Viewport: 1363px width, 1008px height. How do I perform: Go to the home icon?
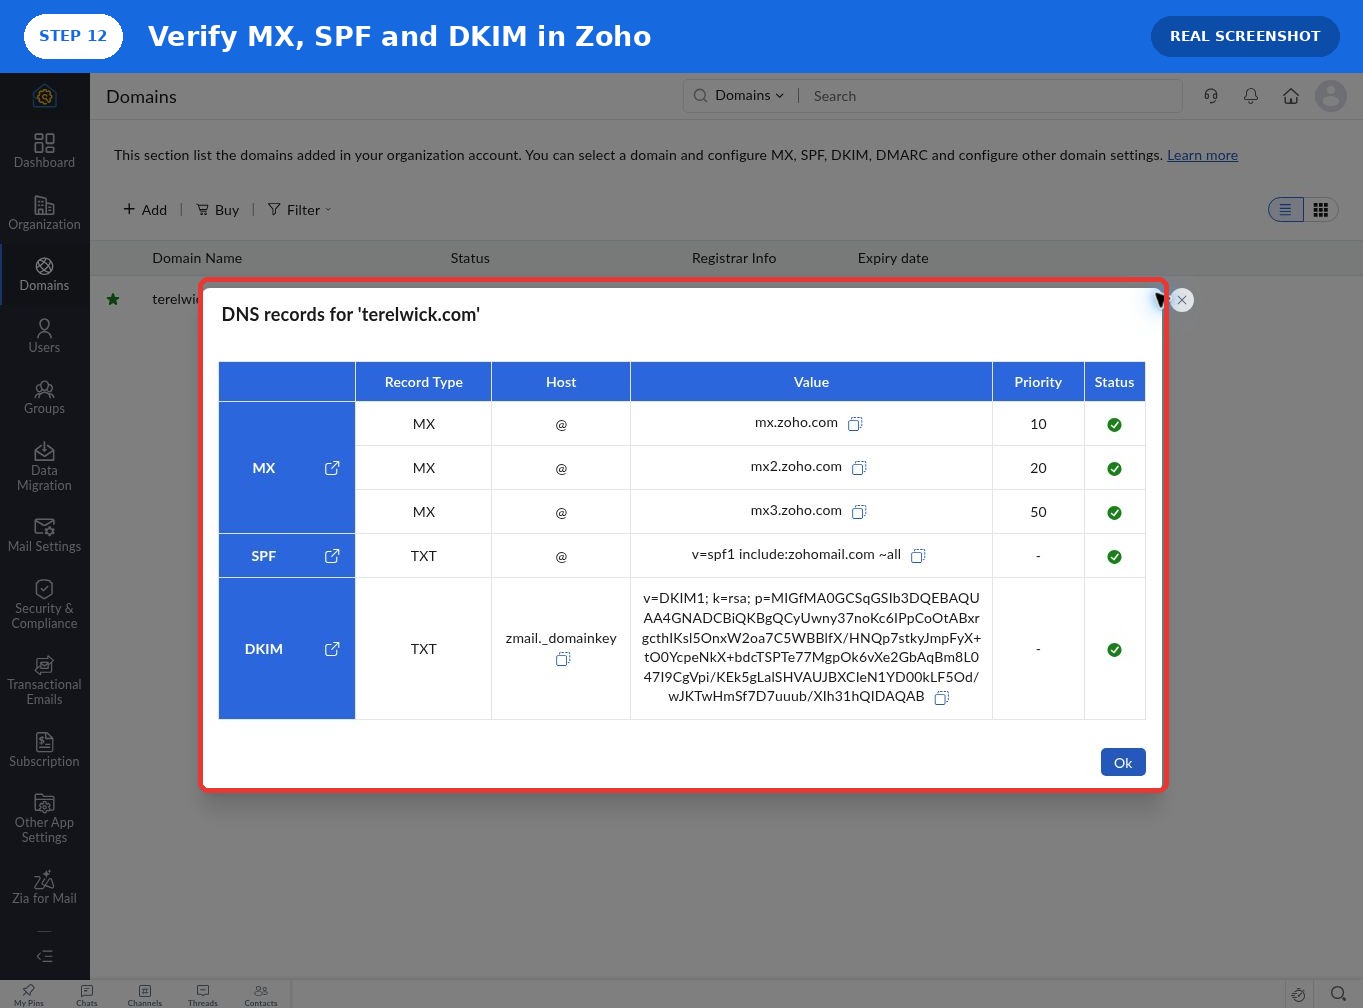point(1291,96)
